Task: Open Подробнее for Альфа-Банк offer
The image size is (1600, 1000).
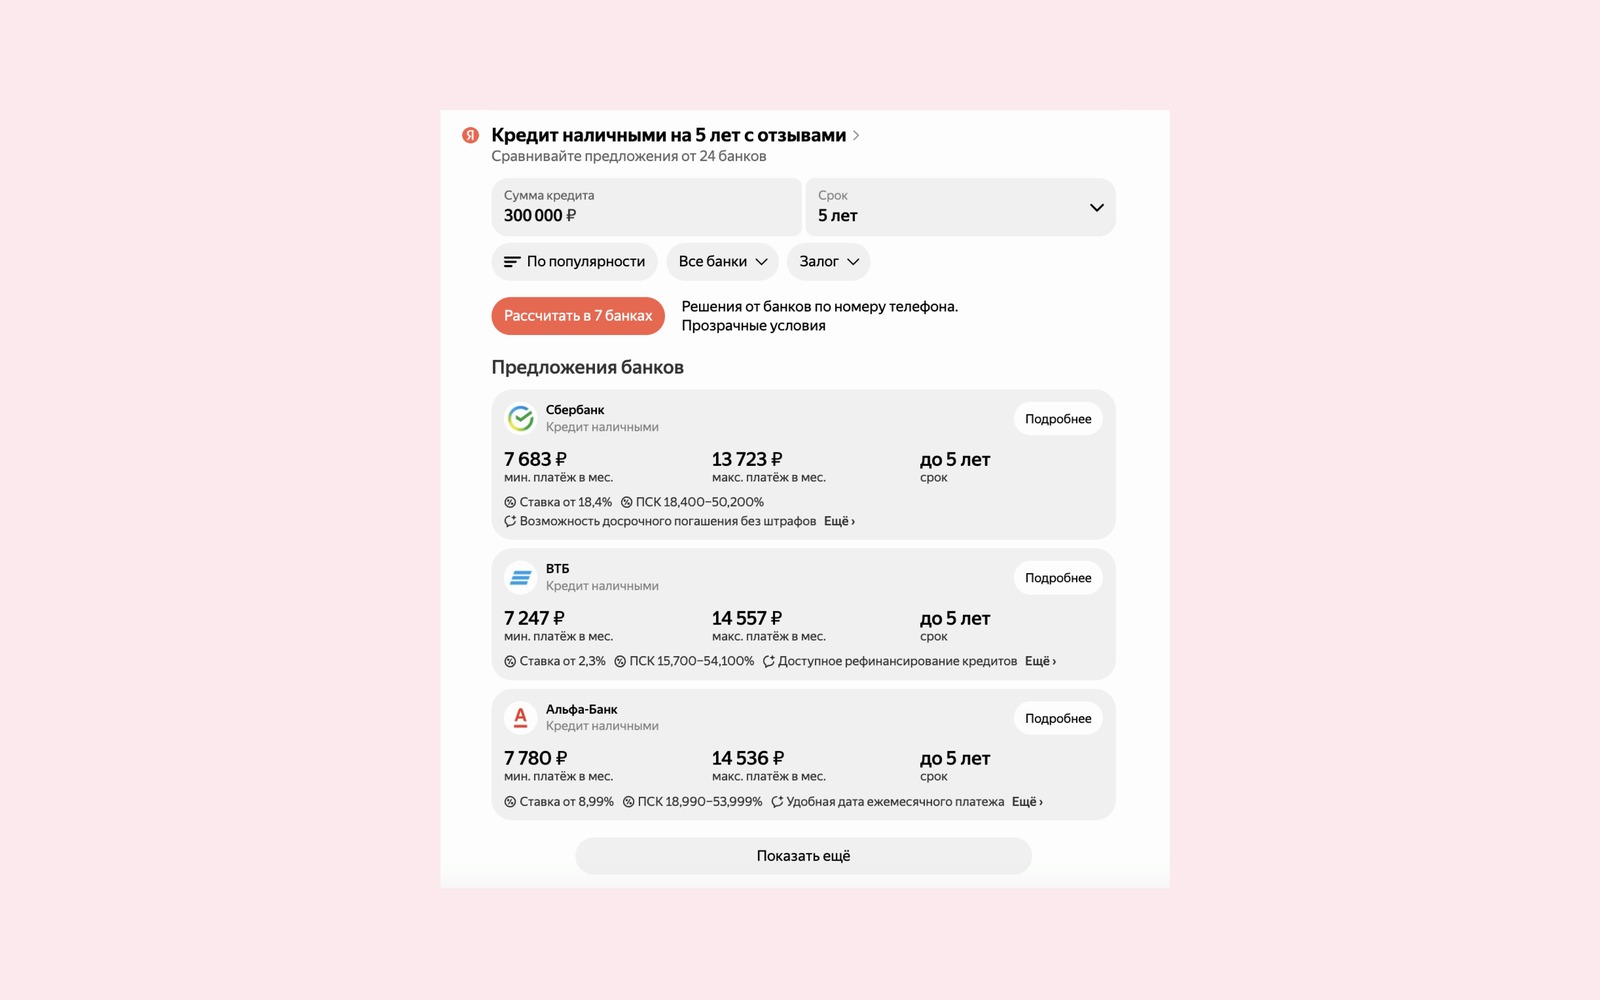Action: (1058, 718)
